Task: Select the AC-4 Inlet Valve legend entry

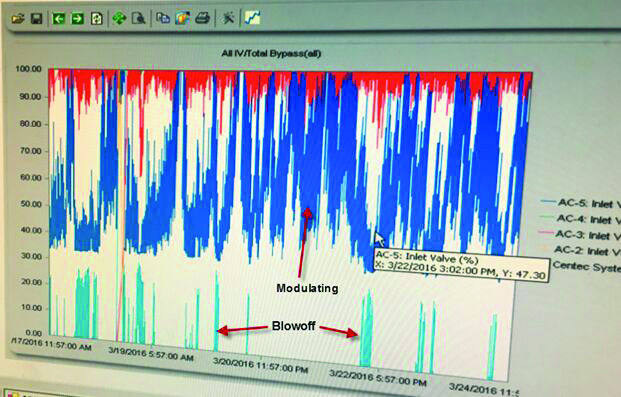Action: (x=580, y=219)
